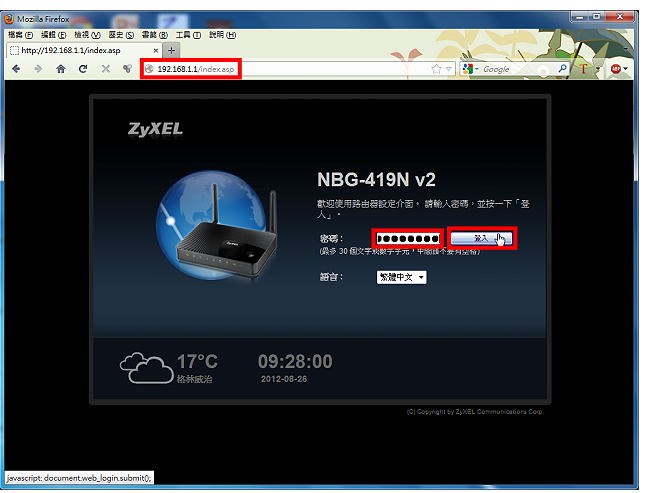This screenshot has height=493, width=647.
Task: Stop loading with the X toolbar icon
Action: click(x=106, y=69)
